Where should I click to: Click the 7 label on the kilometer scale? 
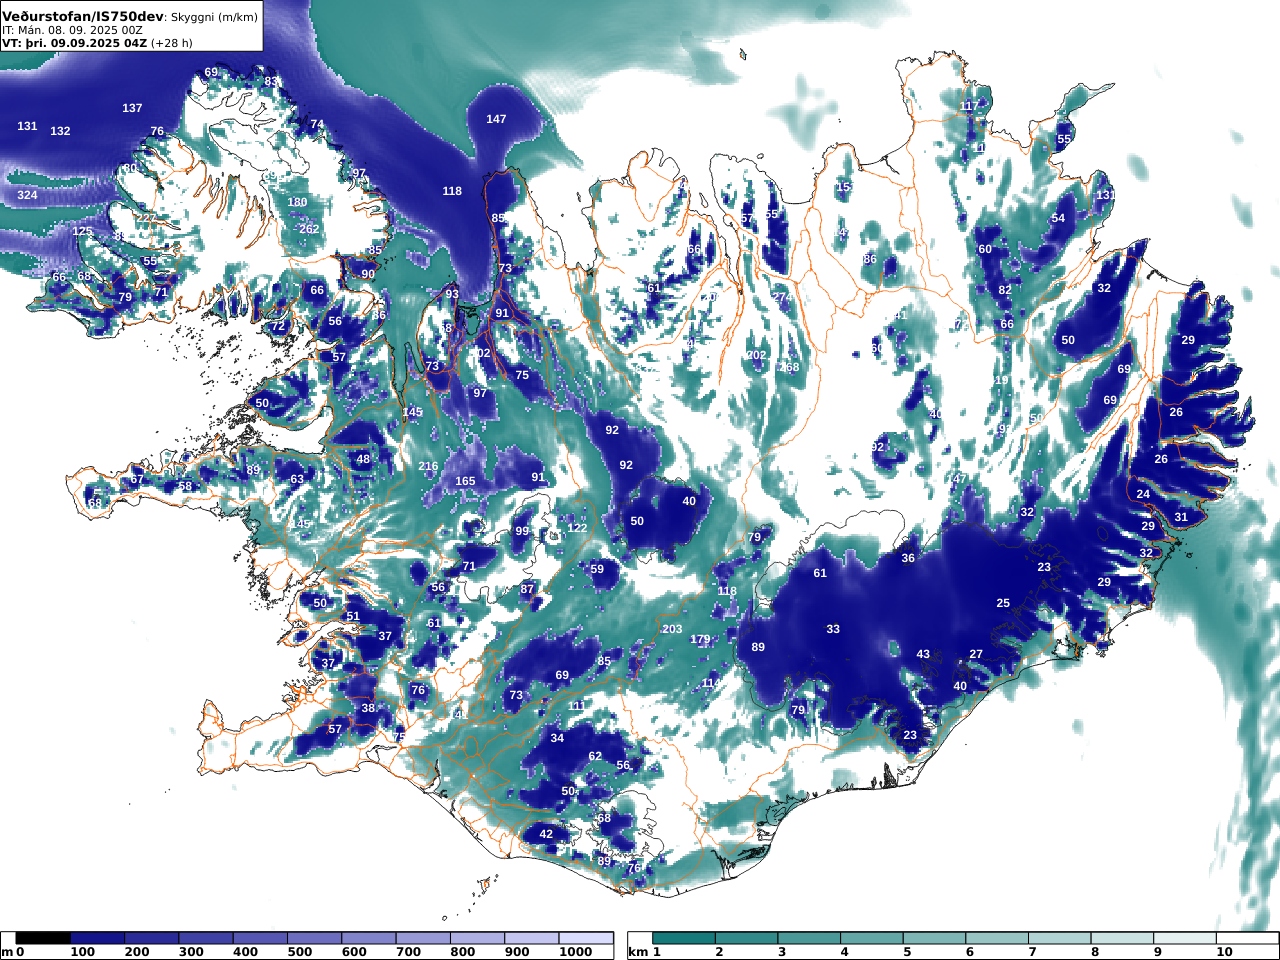[1032, 952]
